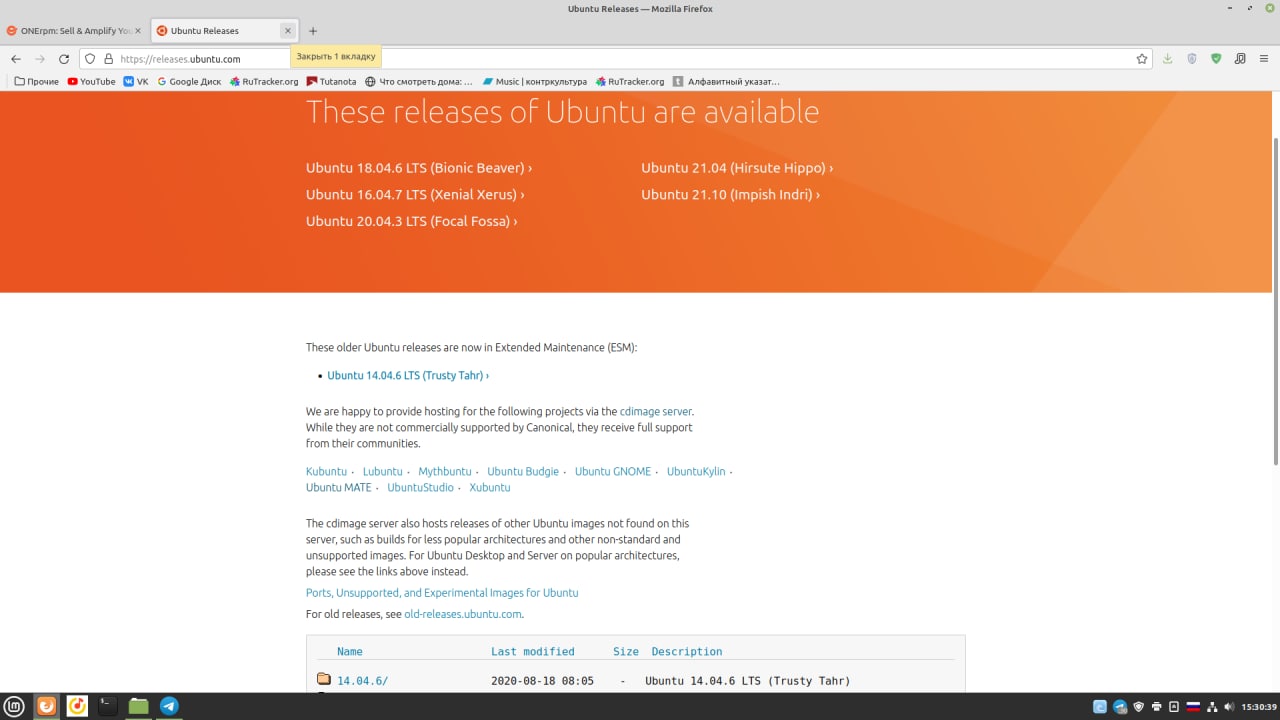Open the 14.04.6/ directory

tap(362, 681)
